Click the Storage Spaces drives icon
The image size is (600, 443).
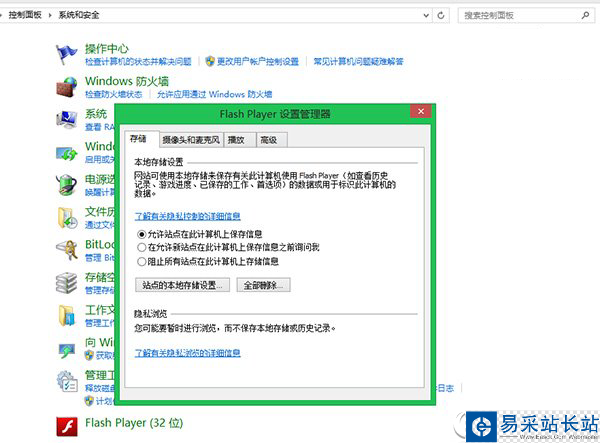pos(66,283)
